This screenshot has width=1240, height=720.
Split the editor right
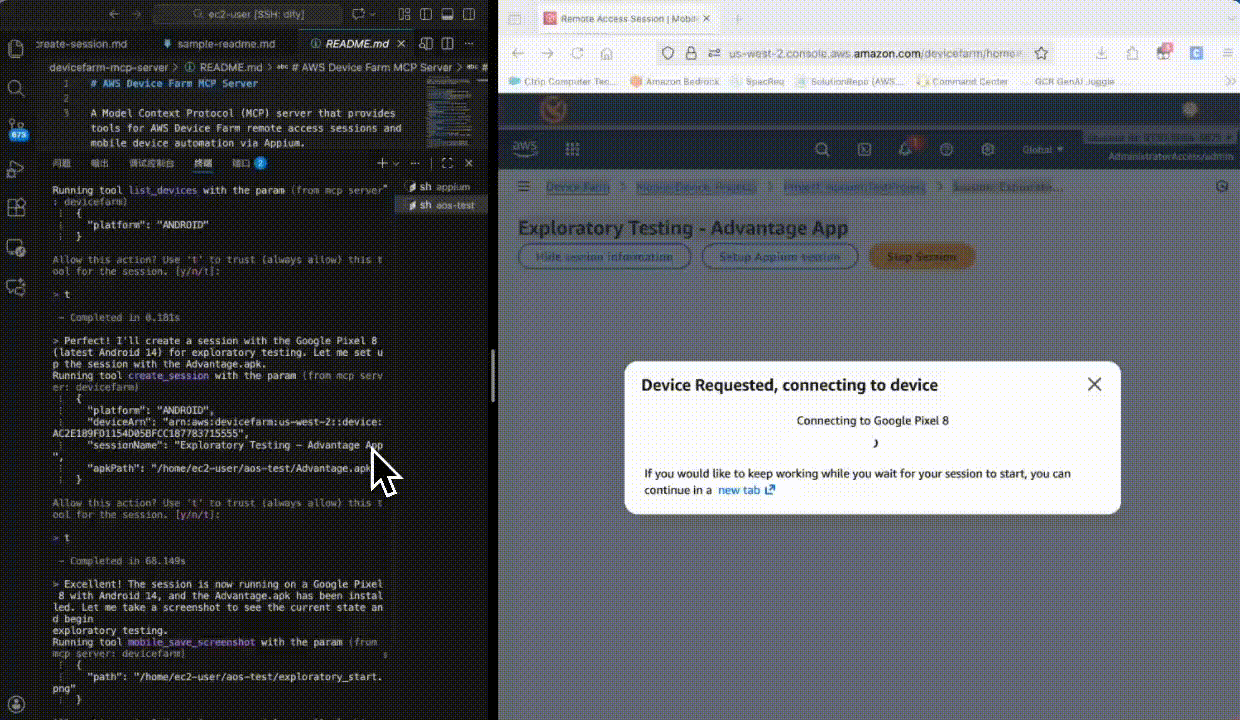tap(448, 44)
